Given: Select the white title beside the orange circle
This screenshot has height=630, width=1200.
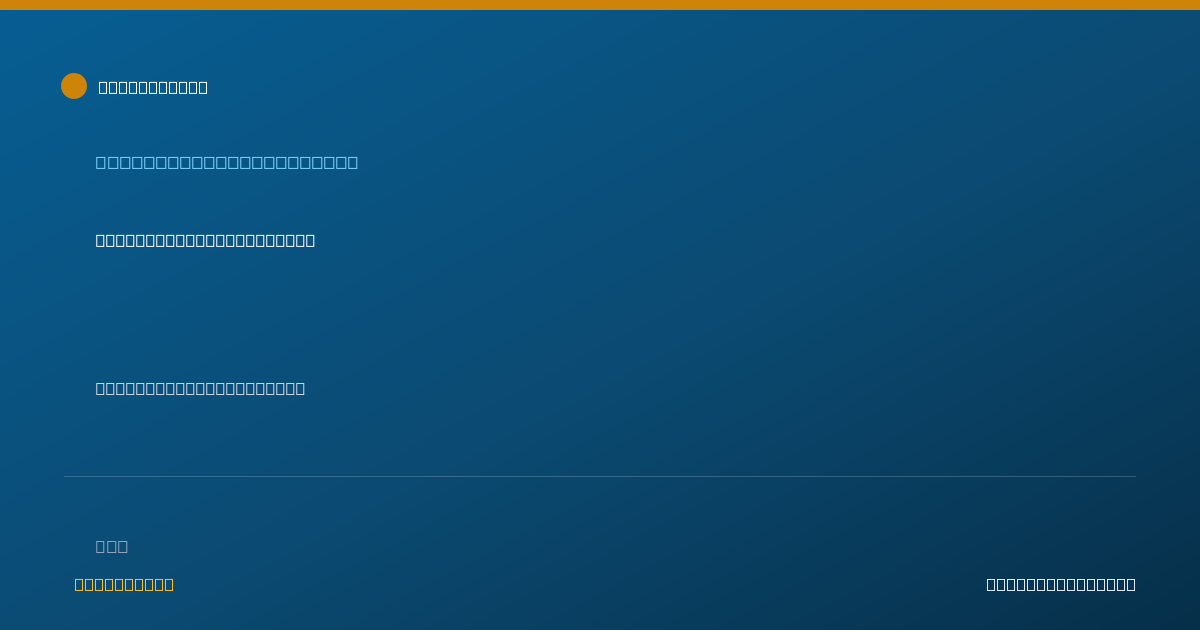Looking at the screenshot, I should point(153,87).
